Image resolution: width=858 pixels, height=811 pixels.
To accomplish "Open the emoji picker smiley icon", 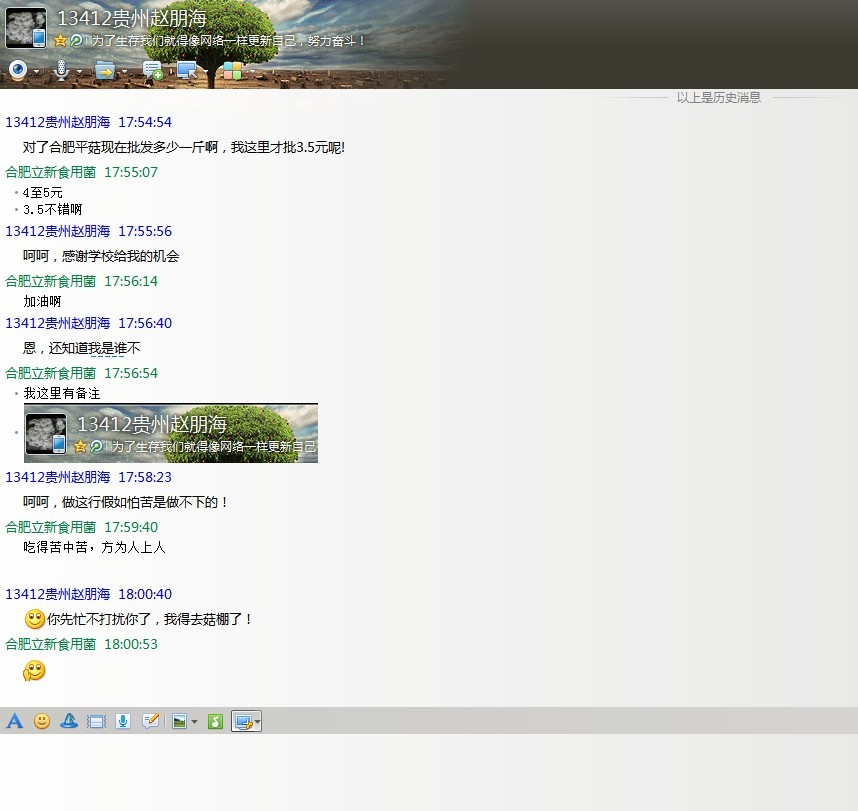I will point(42,721).
